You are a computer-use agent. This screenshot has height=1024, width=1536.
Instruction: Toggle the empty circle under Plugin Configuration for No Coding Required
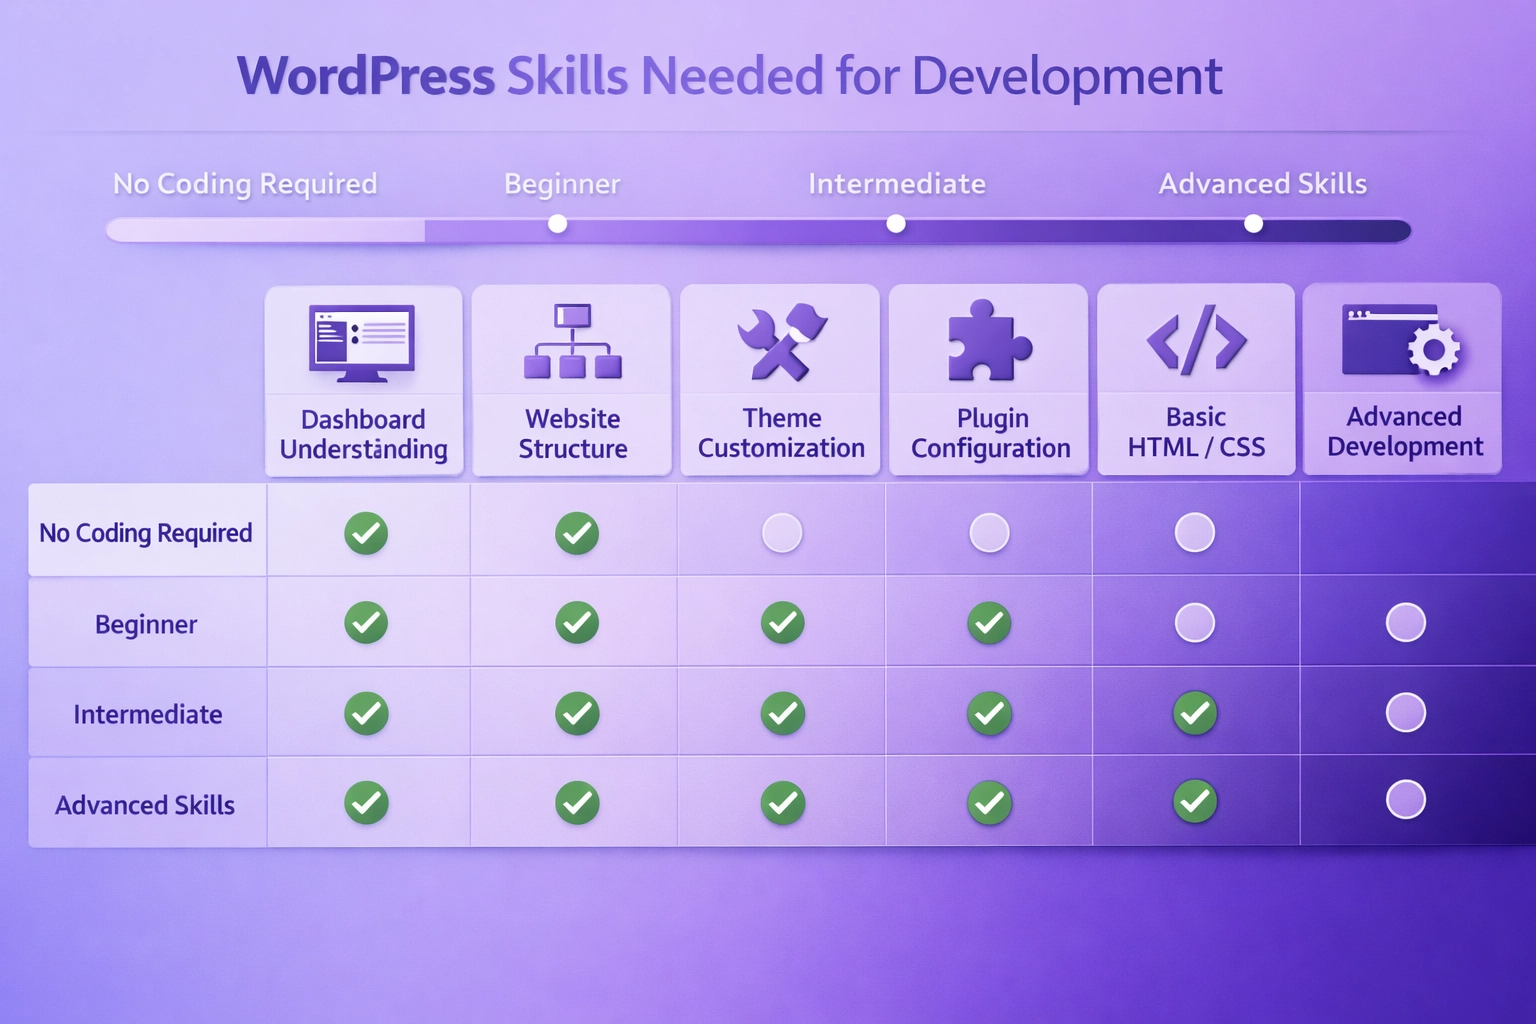pyautogui.click(x=989, y=532)
